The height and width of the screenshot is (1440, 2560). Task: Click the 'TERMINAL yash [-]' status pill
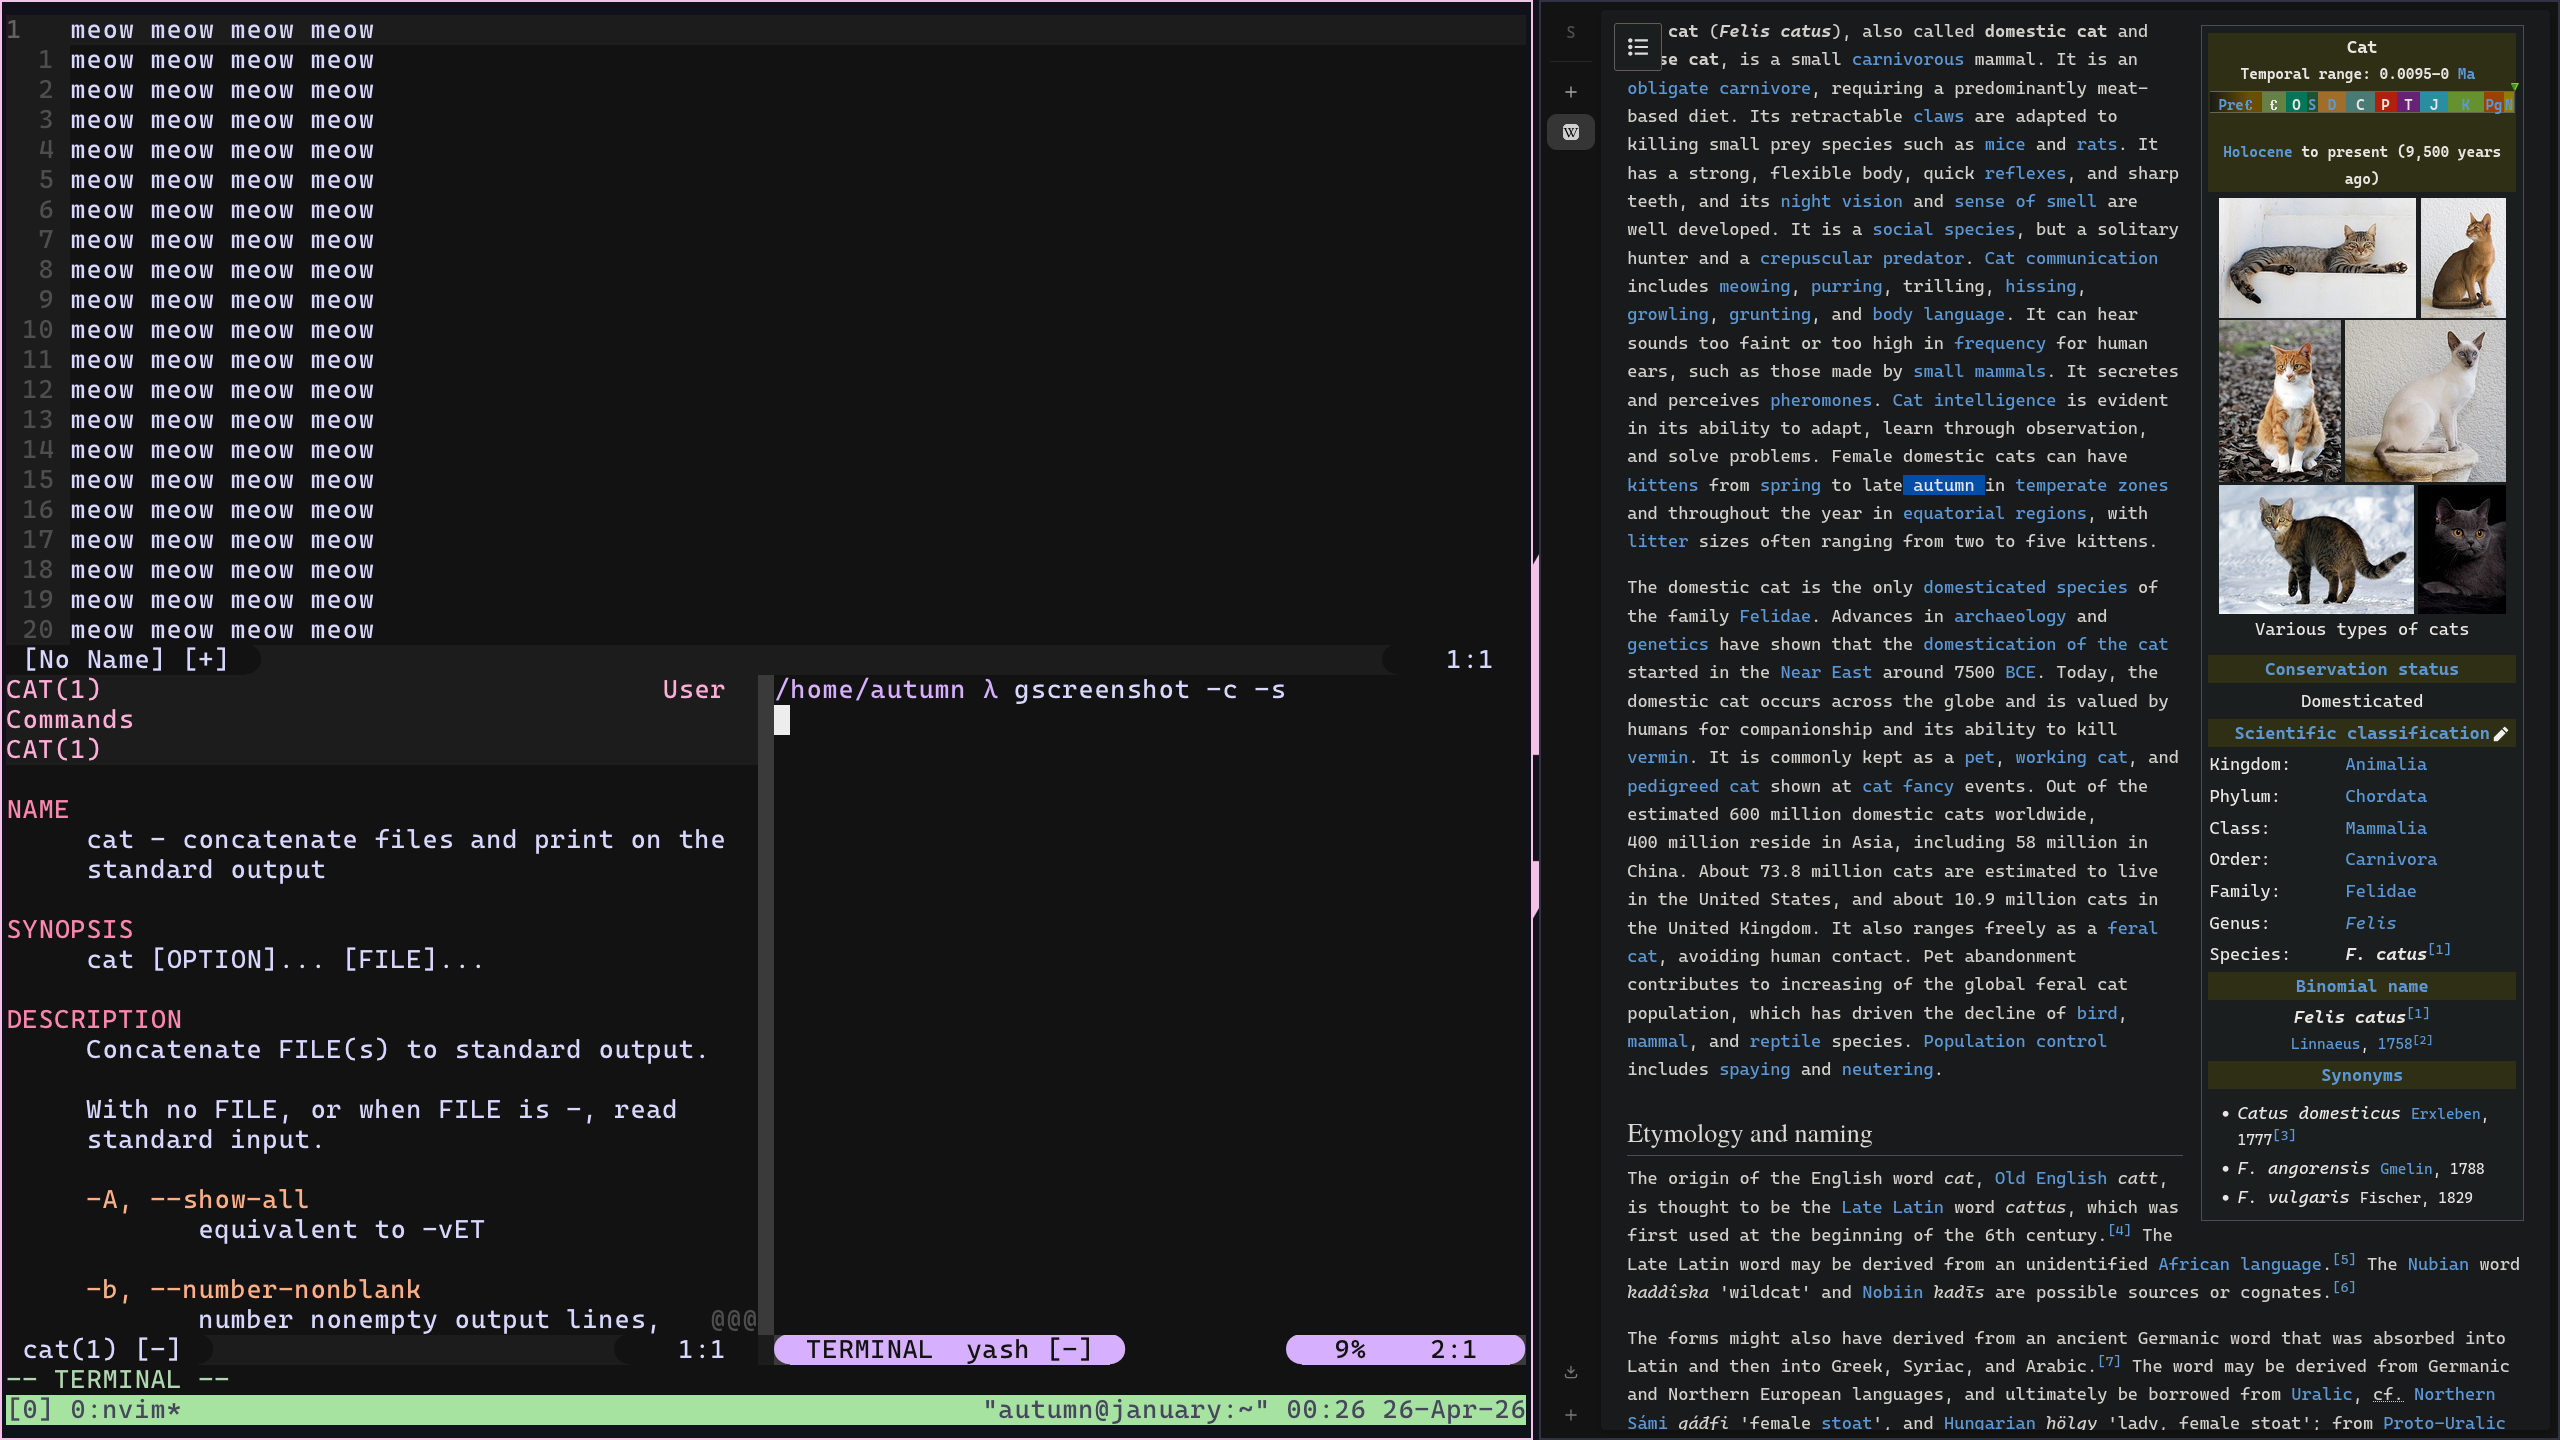[949, 1350]
